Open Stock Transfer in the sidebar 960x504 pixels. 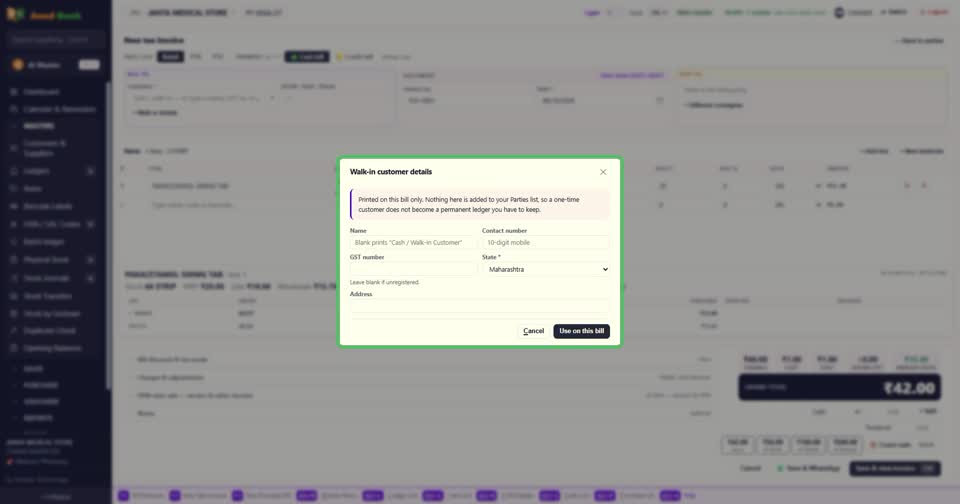pos(48,296)
